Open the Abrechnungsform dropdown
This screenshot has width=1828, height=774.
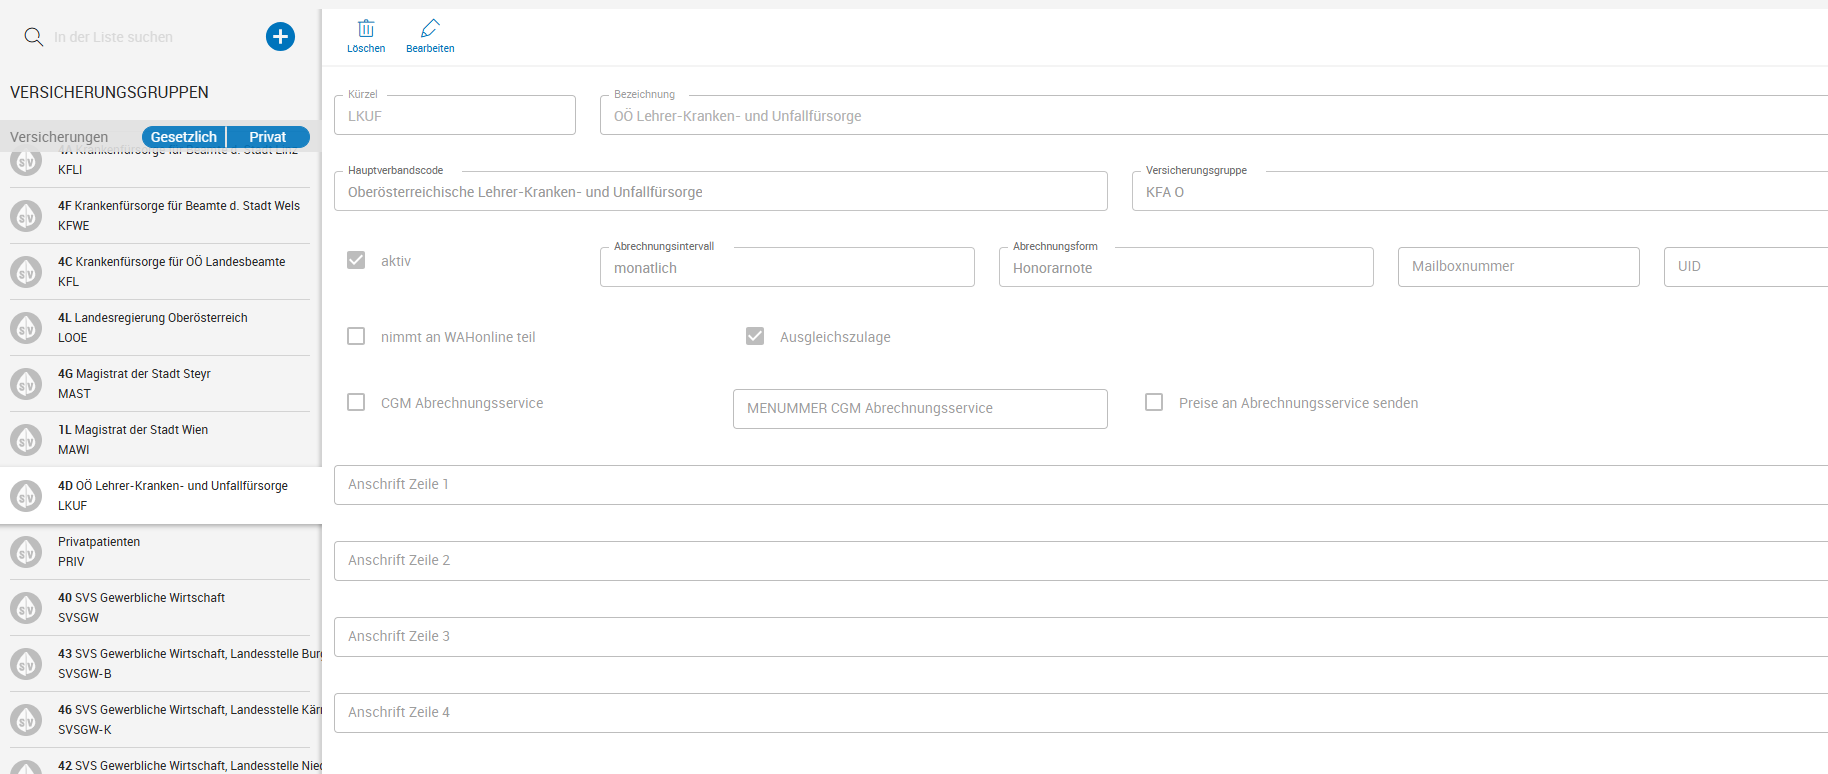tap(1186, 267)
